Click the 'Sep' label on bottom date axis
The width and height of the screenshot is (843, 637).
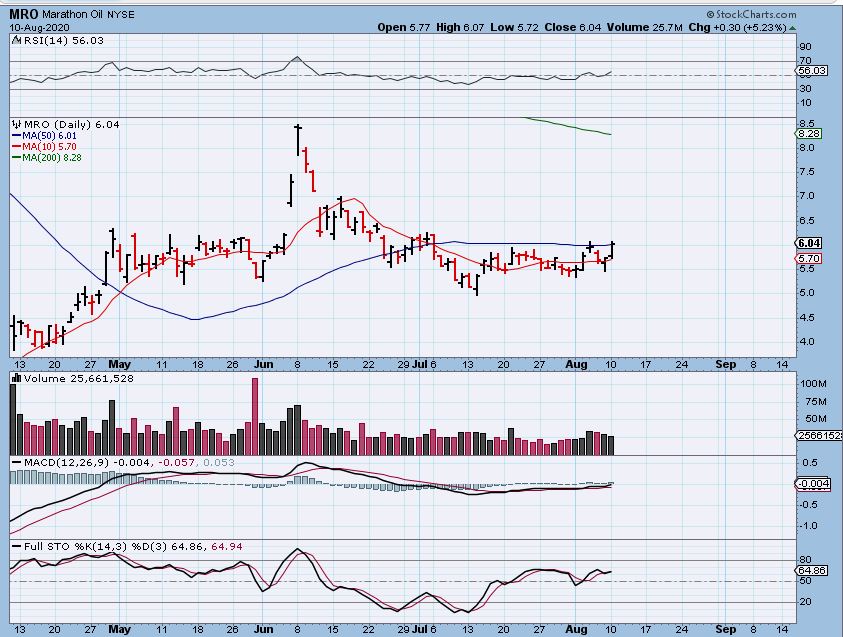[x=725, y=629]
